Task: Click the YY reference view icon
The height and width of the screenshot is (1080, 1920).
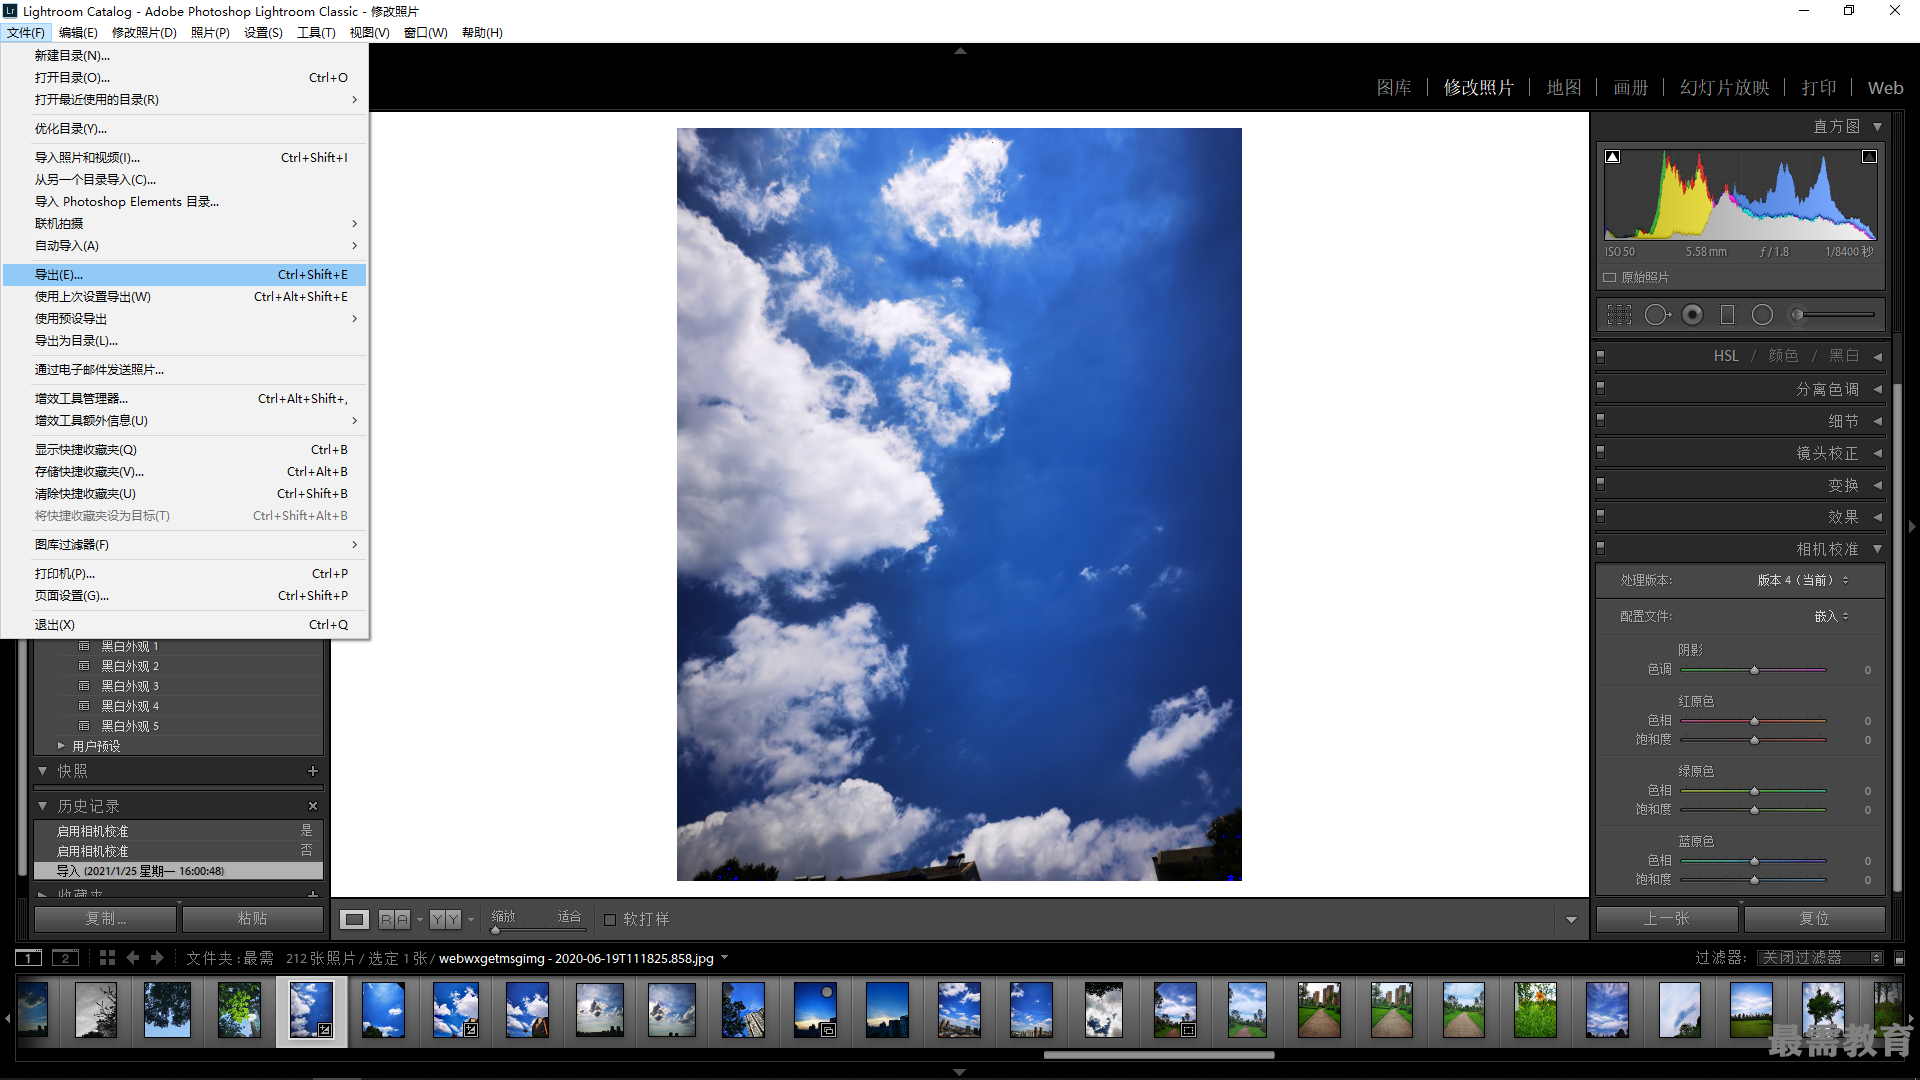Action: pyautogui.click(x=446, y=919)
